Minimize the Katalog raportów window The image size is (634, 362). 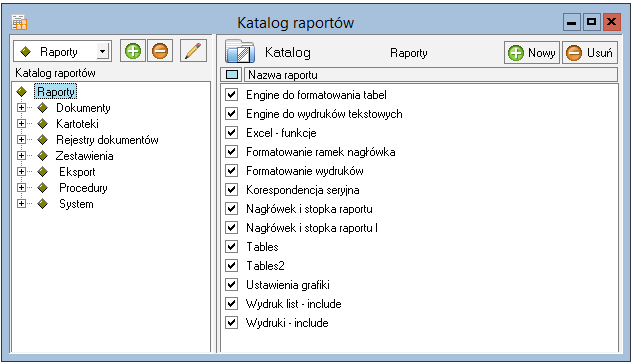[572, 22]
